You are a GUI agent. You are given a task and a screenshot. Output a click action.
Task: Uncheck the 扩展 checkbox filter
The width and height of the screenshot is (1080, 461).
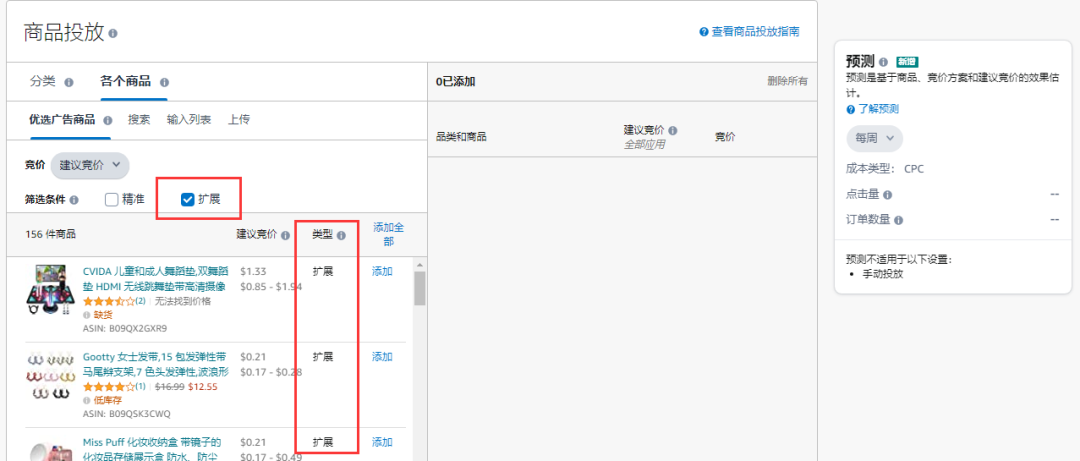point(187,199)
